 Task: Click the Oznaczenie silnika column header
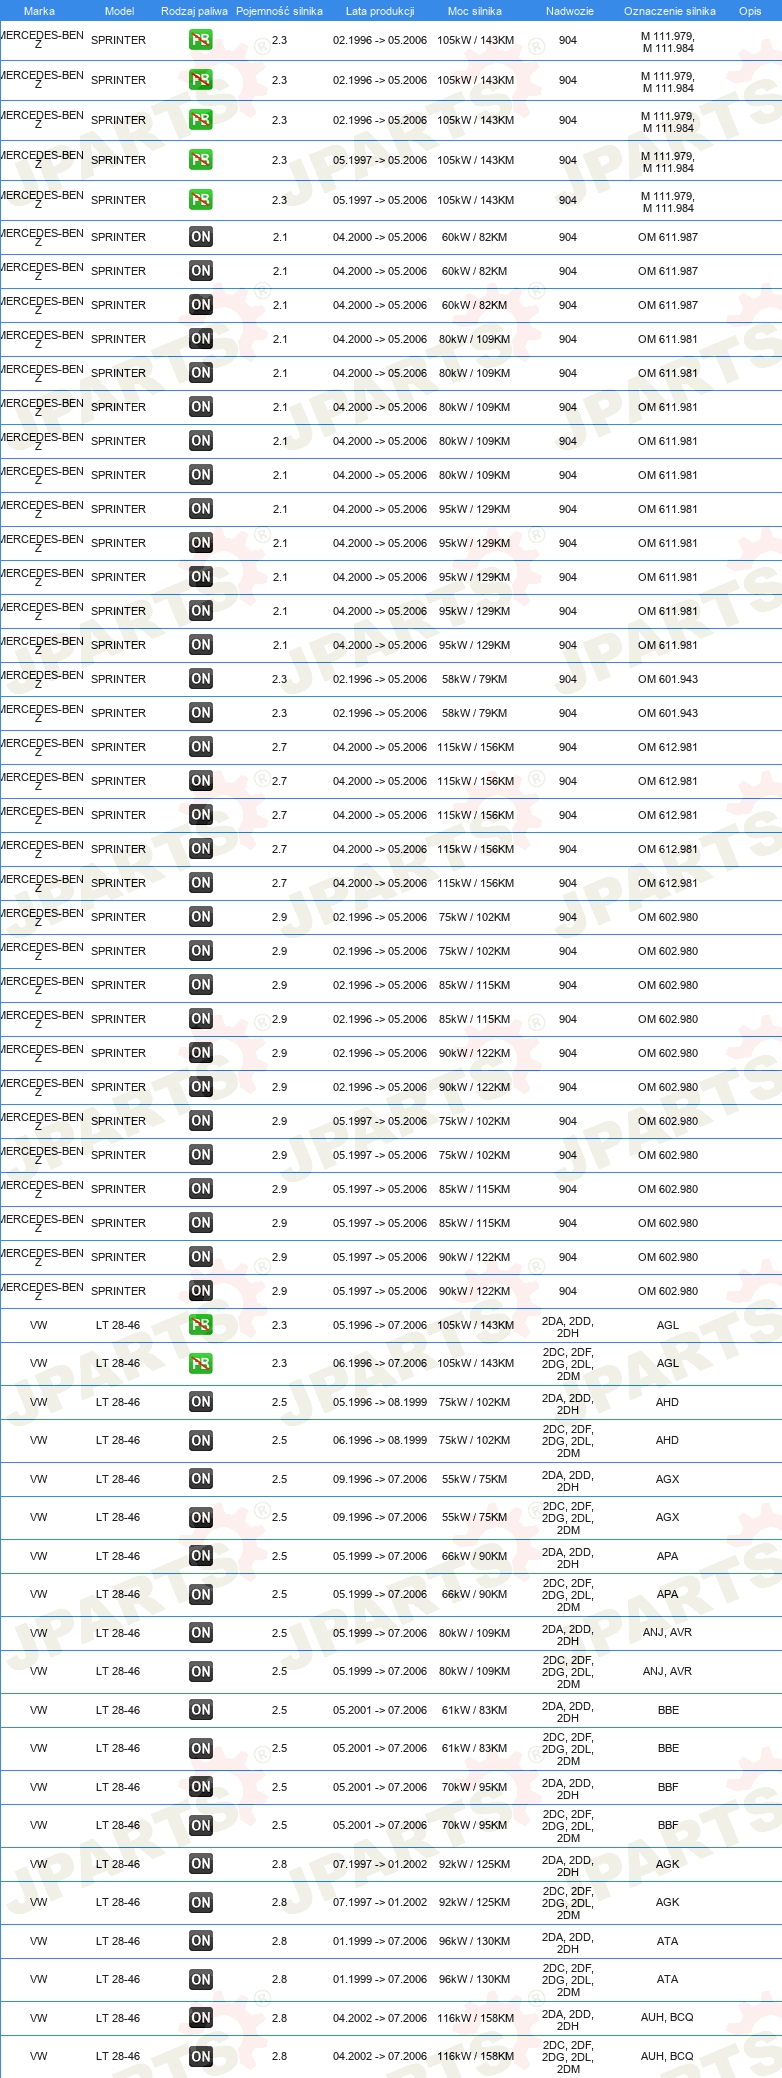click(669, 11)
